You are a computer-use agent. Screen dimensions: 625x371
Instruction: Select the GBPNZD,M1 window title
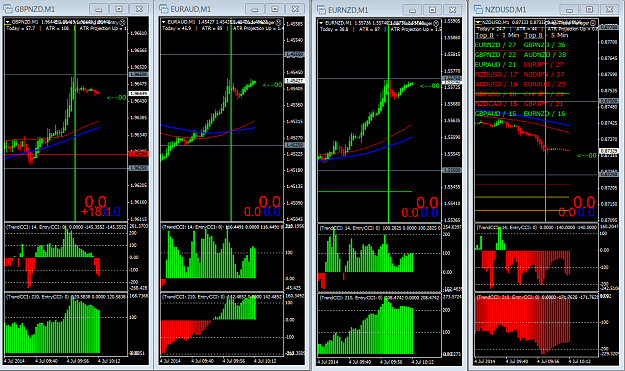coord(35,9)
